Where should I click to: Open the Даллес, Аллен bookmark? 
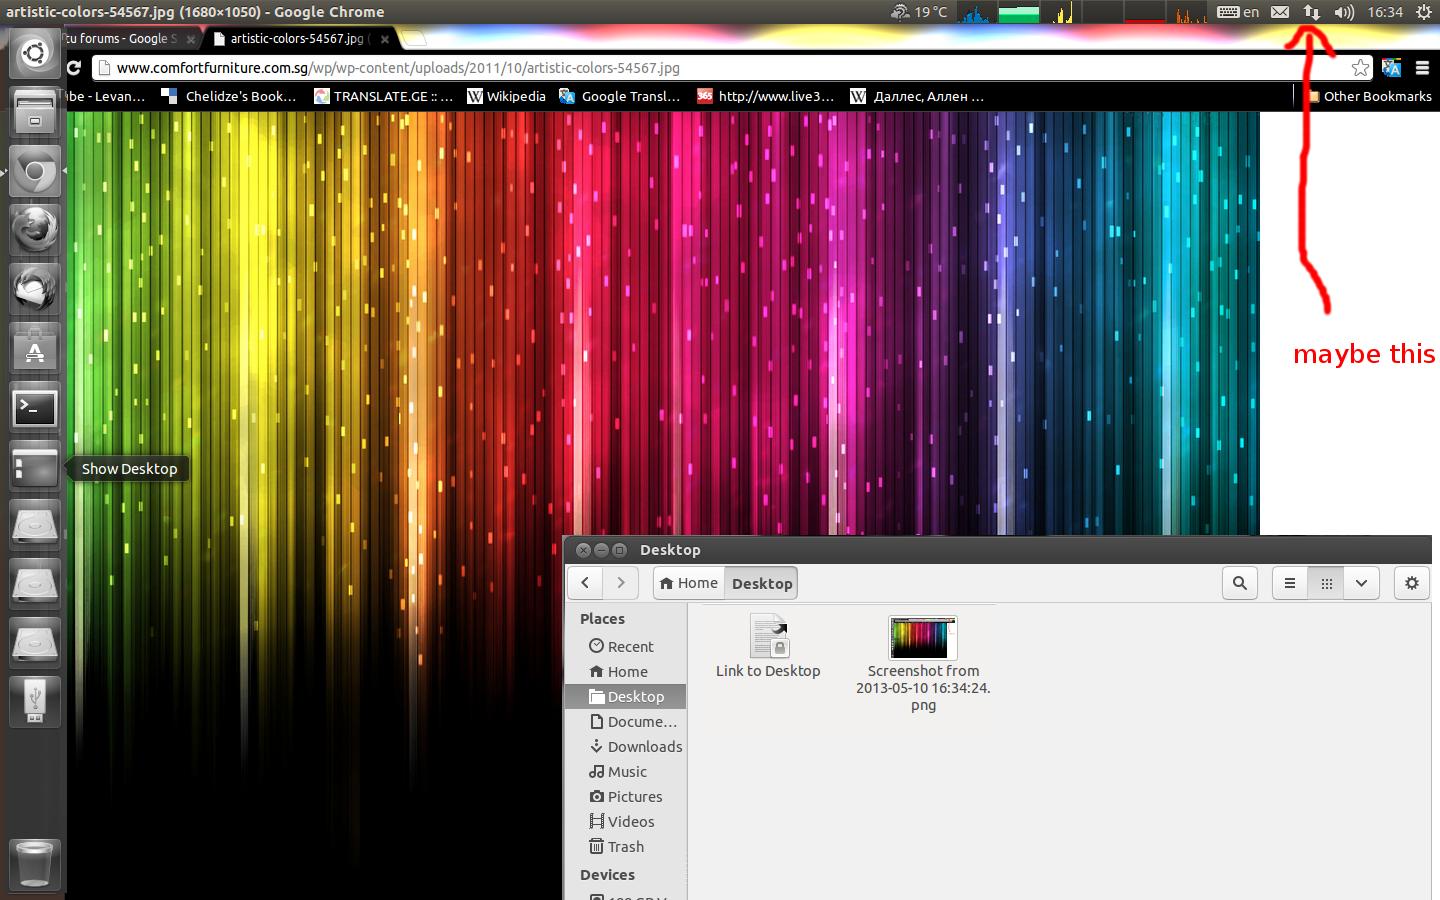pos(917,96)
